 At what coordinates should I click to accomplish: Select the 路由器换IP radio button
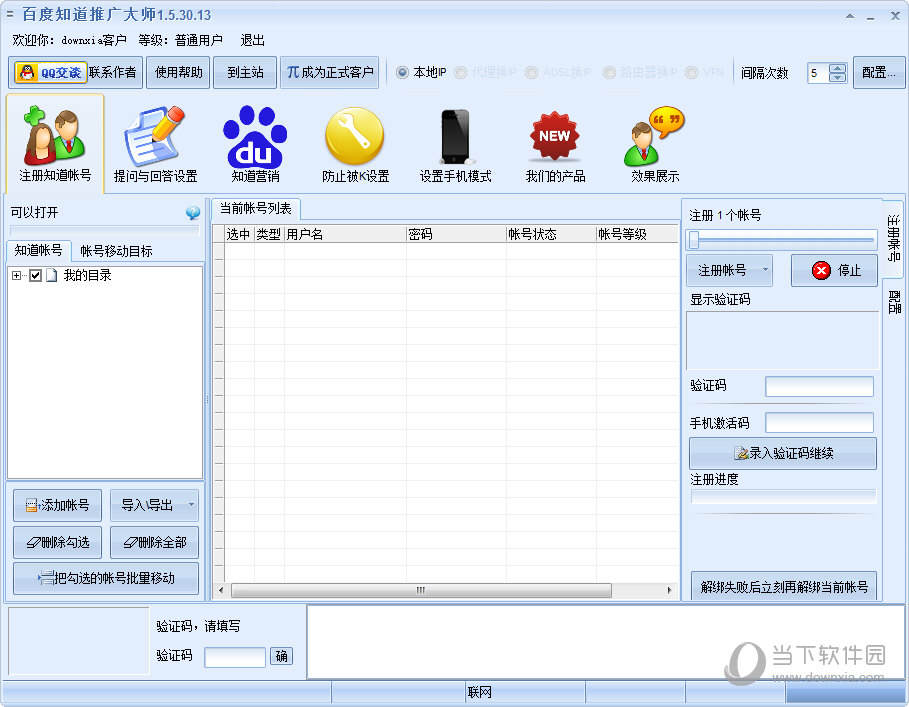pos(609,72)
